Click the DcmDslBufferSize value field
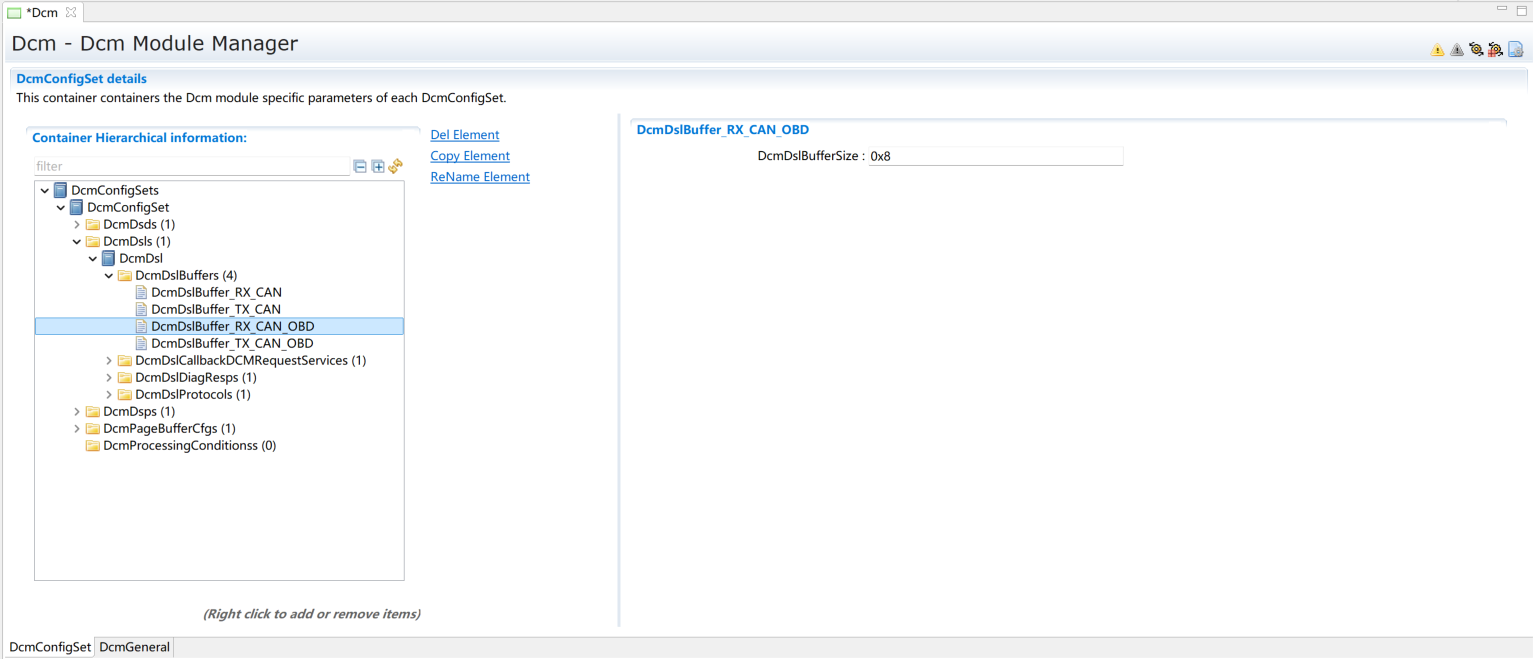The image size is (1533, 659). 995,157
